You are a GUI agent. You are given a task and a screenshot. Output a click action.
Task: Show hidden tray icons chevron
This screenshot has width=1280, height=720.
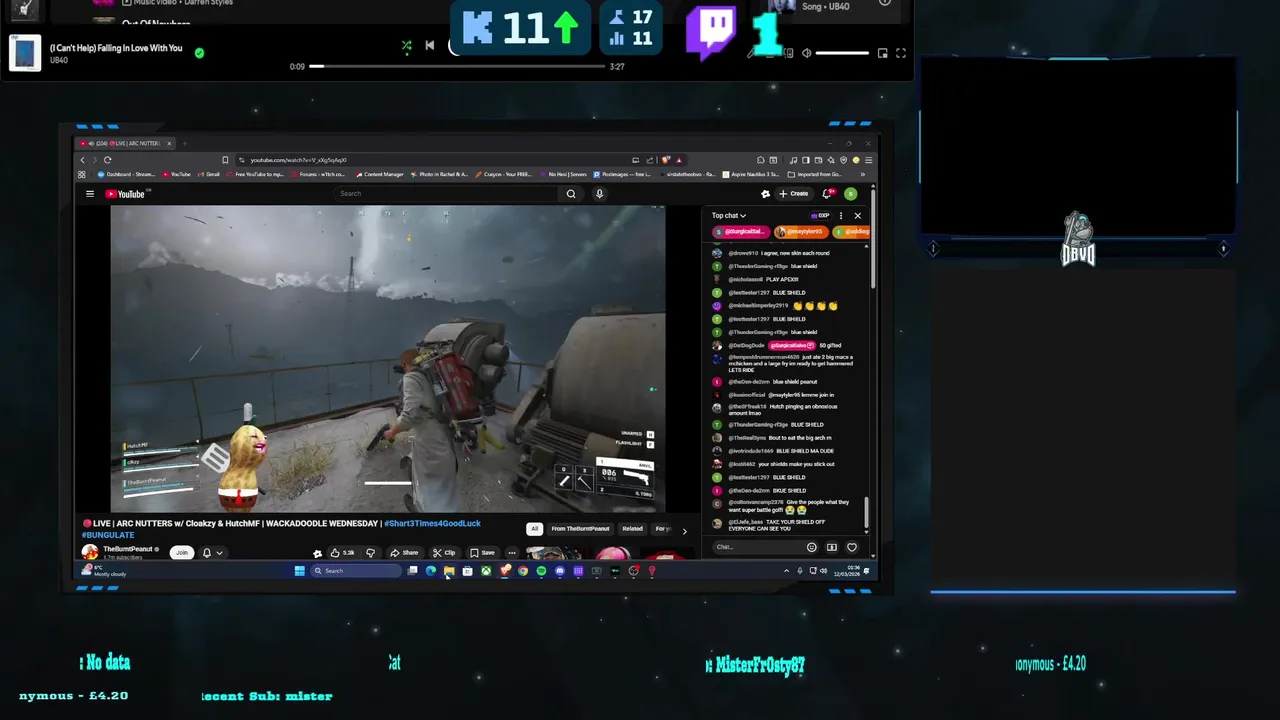[786, 571]
